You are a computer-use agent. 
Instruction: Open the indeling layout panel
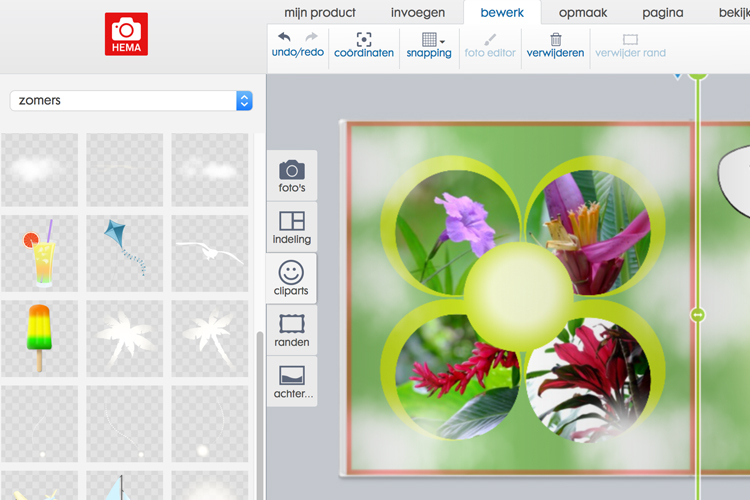click(x=292, y=227)
